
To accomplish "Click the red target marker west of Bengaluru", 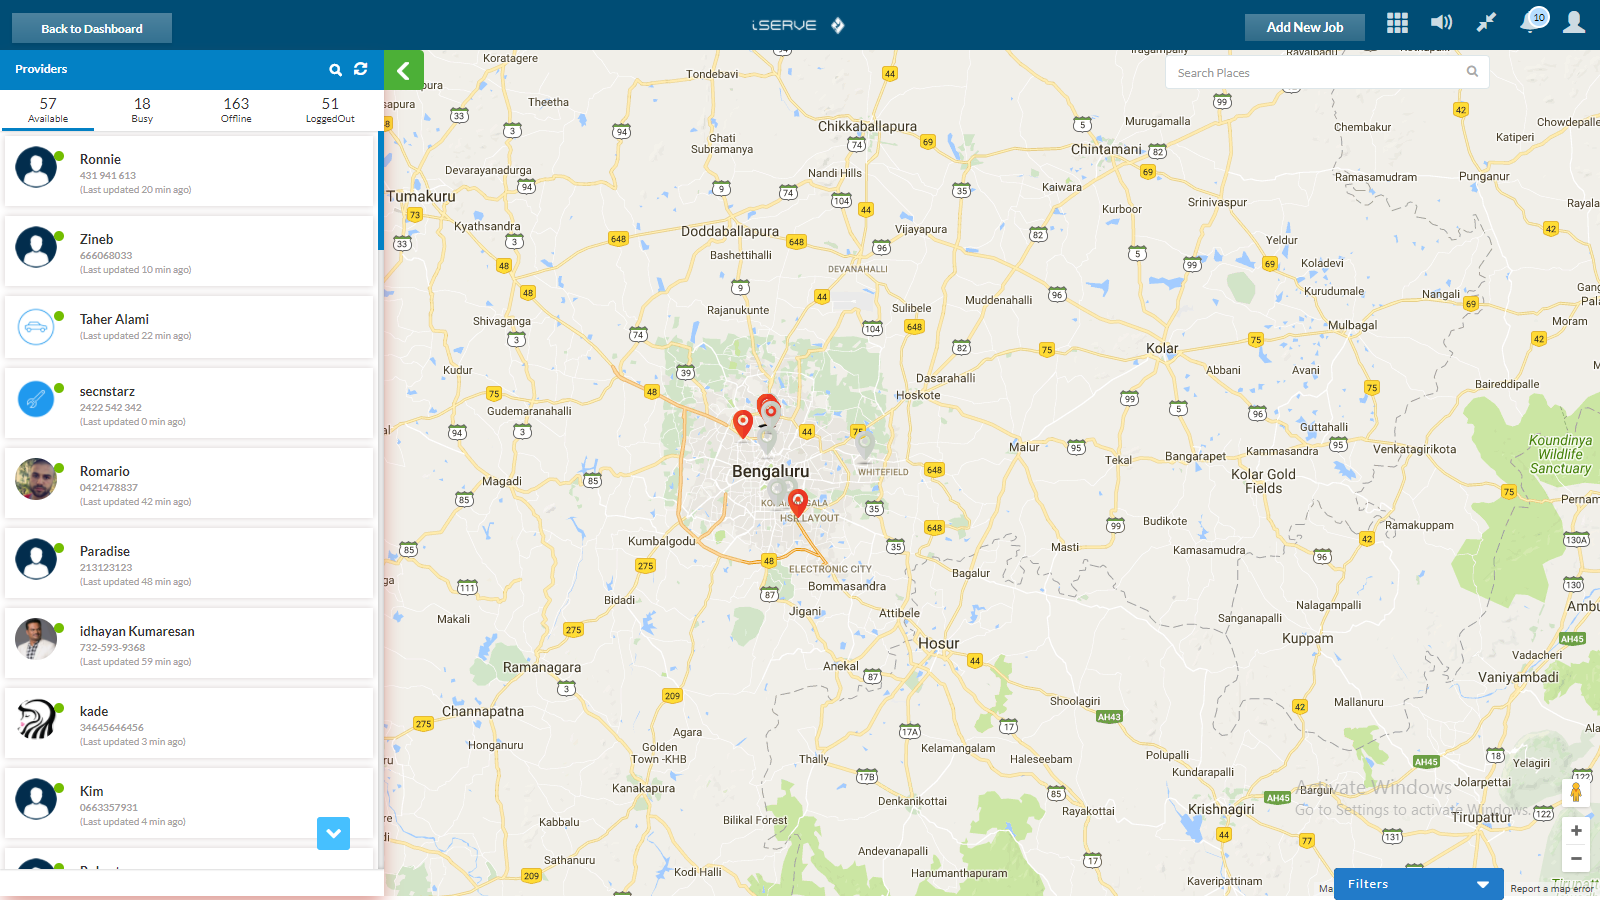I will [x=743, y=423].
